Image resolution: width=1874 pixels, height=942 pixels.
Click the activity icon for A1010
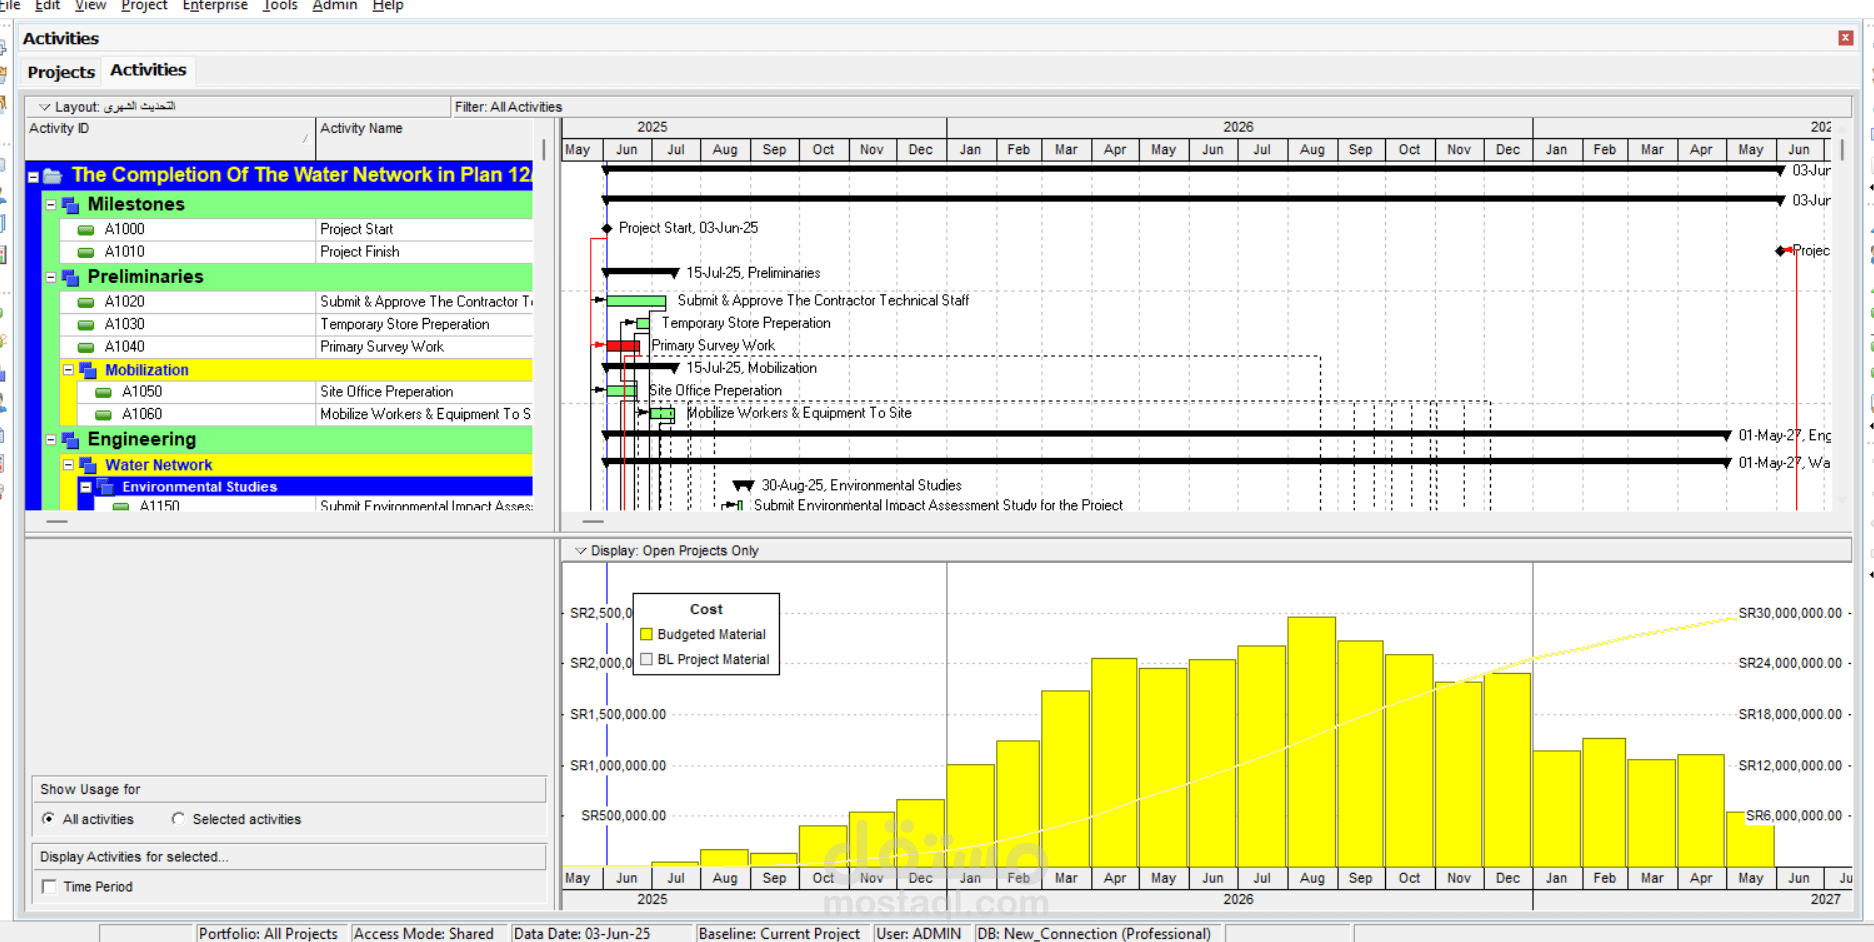click(86, 252)
